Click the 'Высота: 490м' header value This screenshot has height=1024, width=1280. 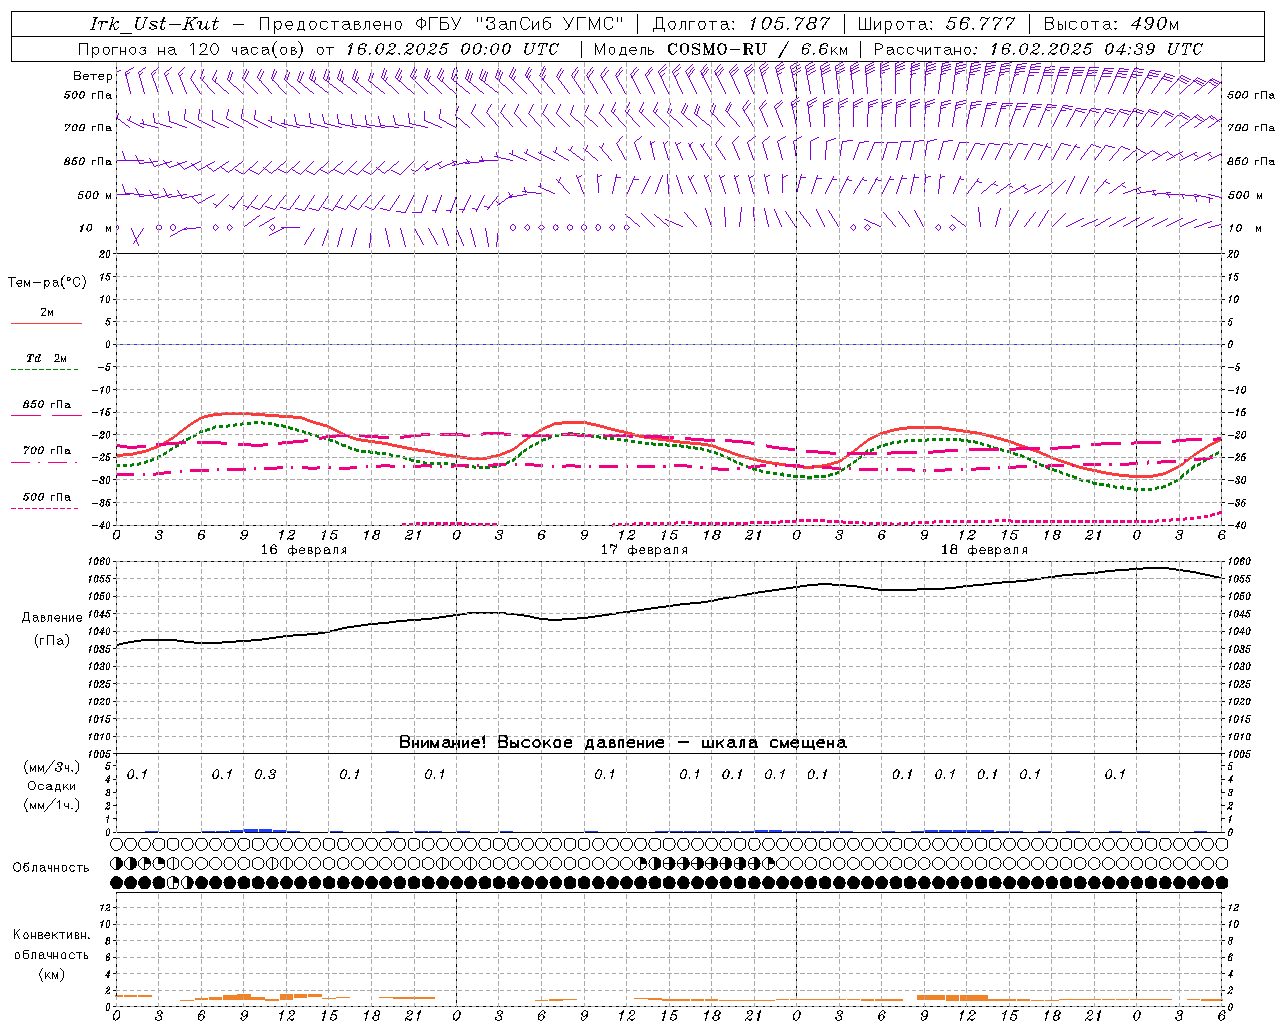(1111, 24)
